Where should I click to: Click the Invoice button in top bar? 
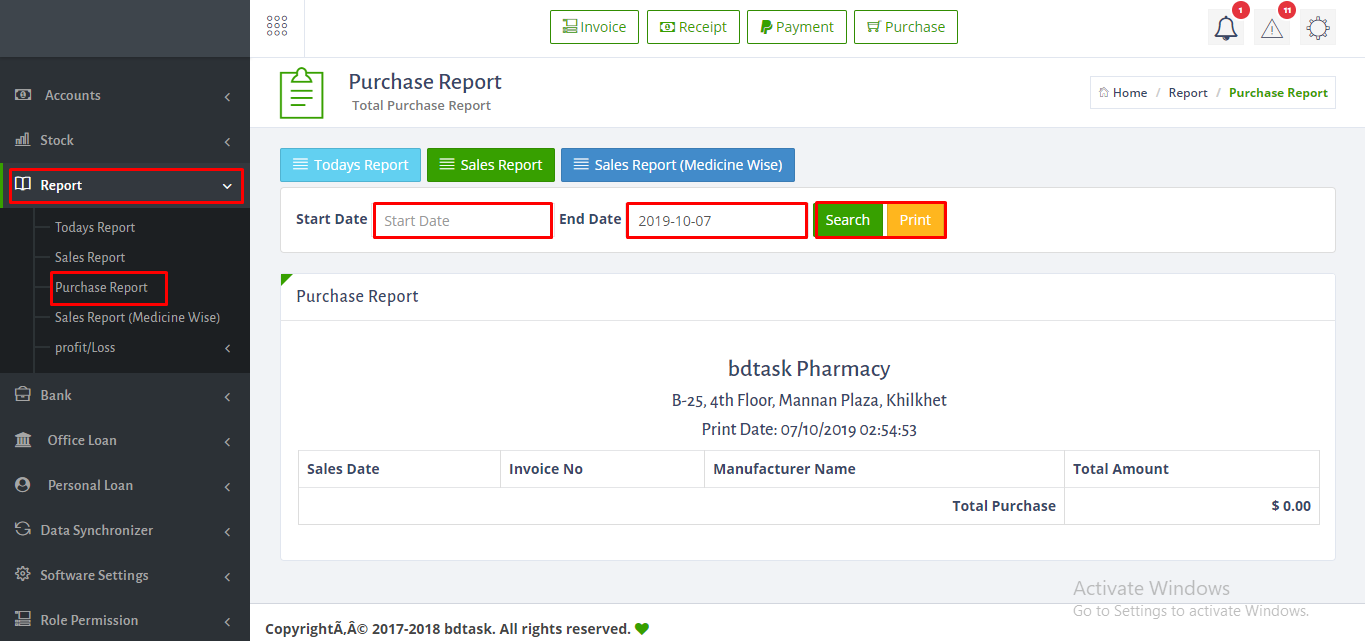pos(594,27)
